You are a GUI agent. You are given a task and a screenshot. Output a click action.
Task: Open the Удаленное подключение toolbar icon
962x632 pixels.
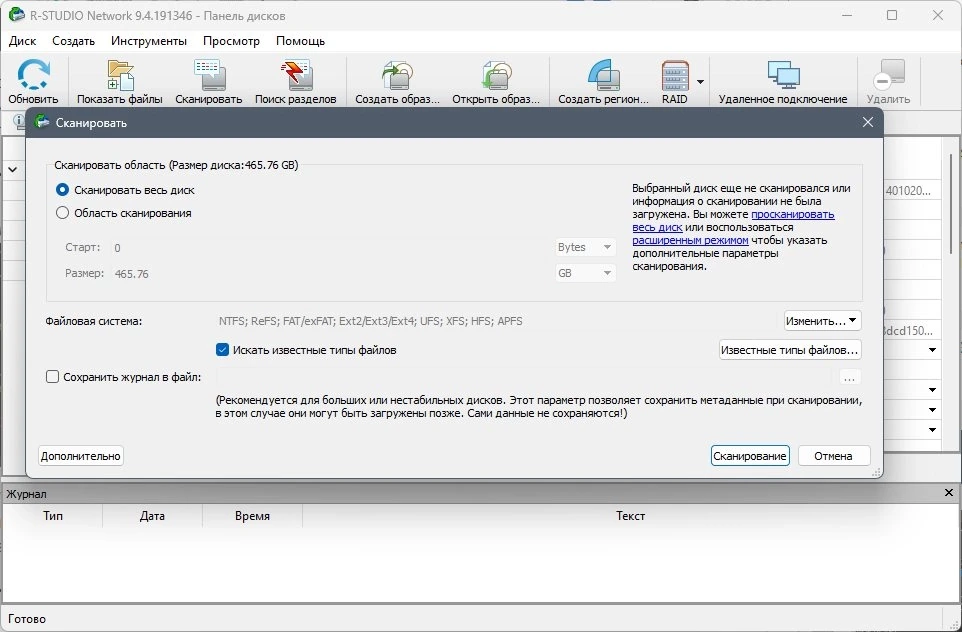tap(783, 81)
